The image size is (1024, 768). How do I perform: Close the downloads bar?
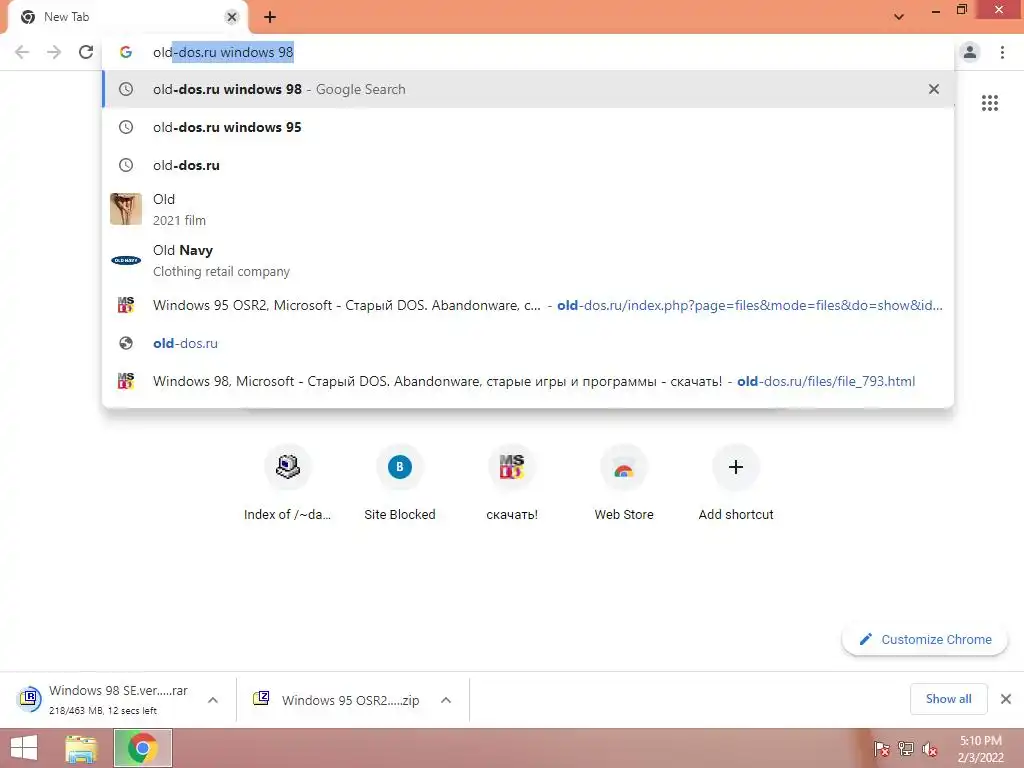tap(1006, 699)
